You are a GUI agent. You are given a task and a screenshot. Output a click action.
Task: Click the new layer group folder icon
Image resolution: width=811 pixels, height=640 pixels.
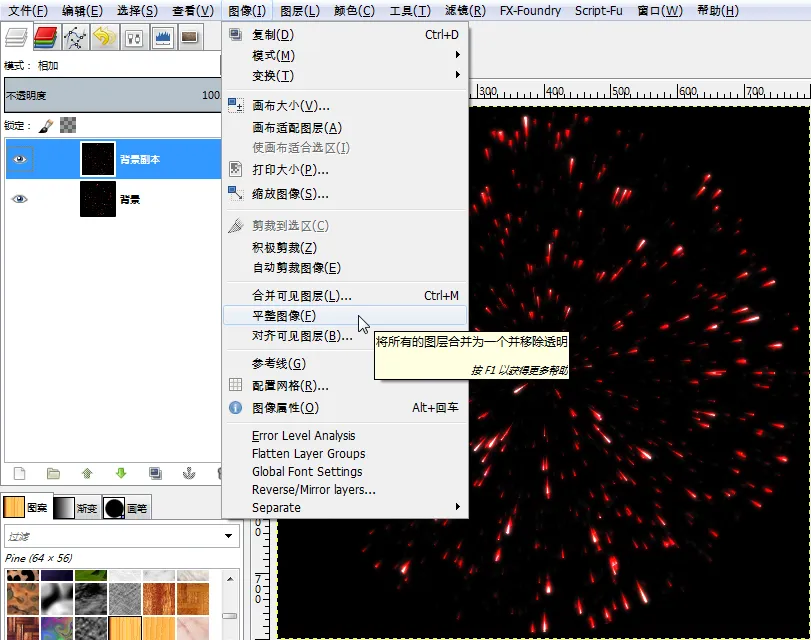pyautogui.click(x=53, y=473)
